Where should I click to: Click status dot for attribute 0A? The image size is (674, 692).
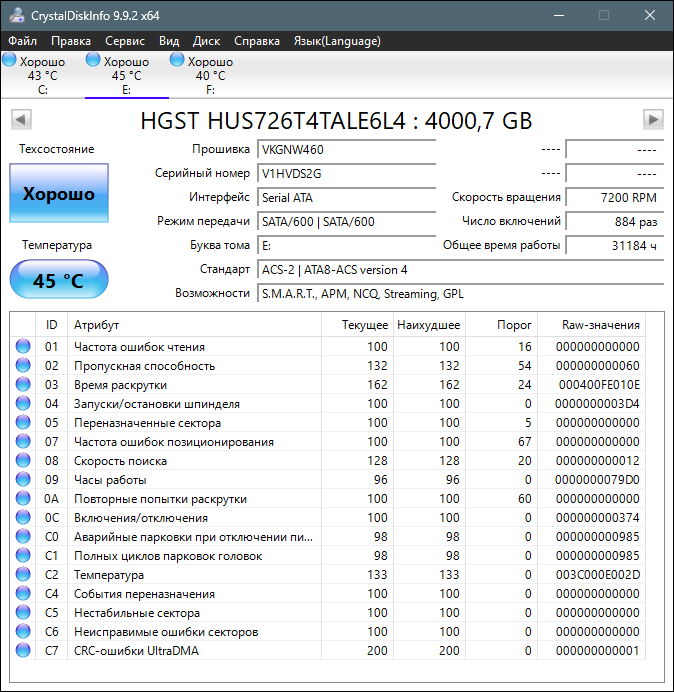pos(23,498)
